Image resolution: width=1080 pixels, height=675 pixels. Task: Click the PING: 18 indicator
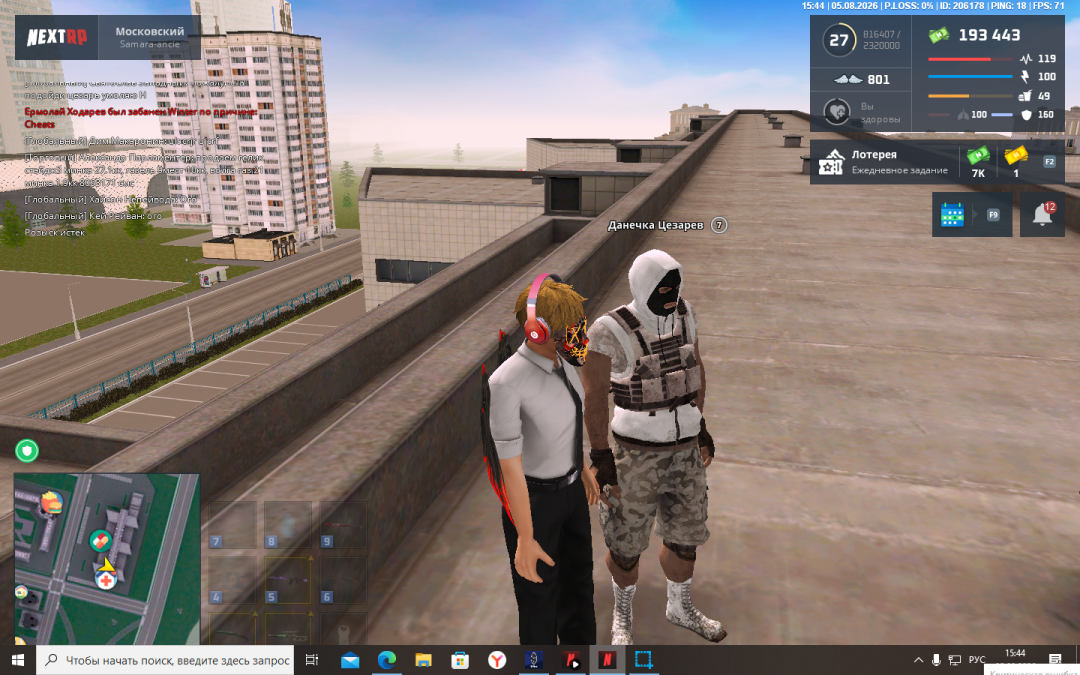click(1008, 6)
